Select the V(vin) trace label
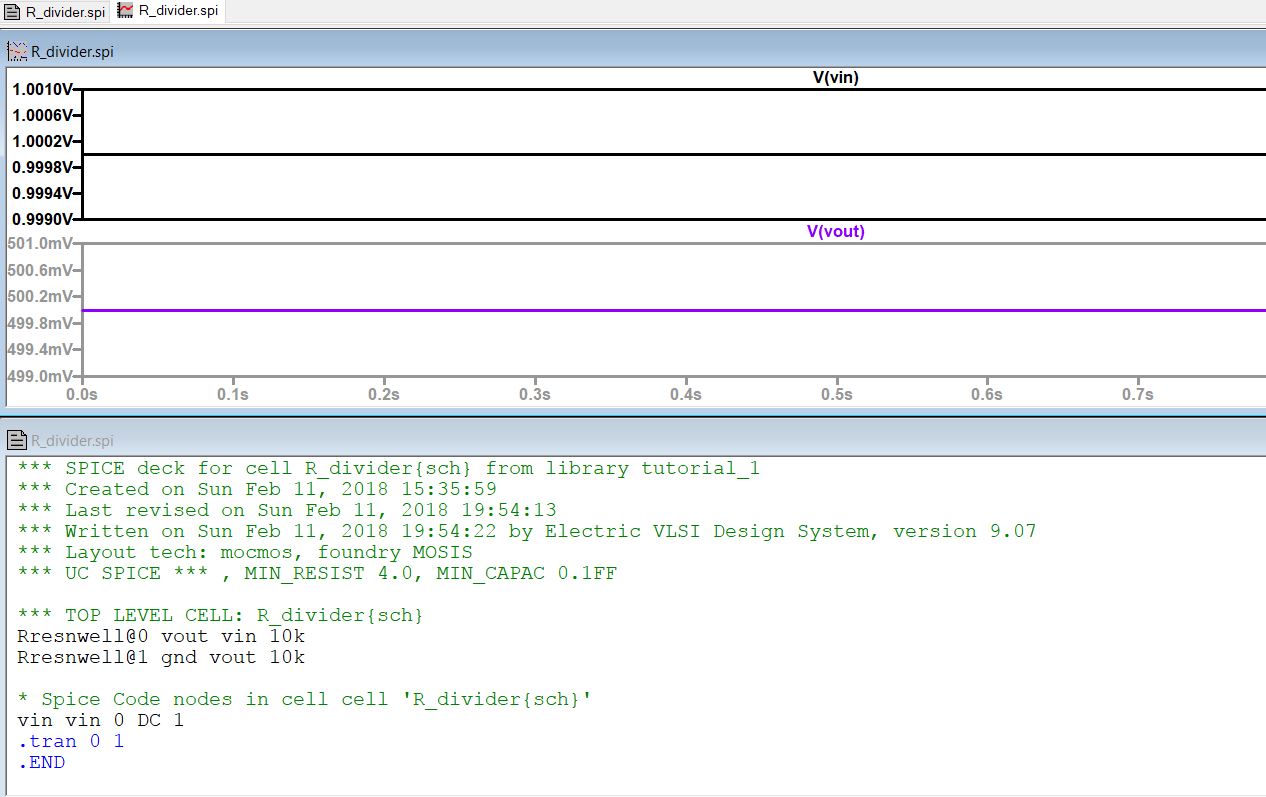The height and width of the screenshot is (797, 1266). point(835,78)
